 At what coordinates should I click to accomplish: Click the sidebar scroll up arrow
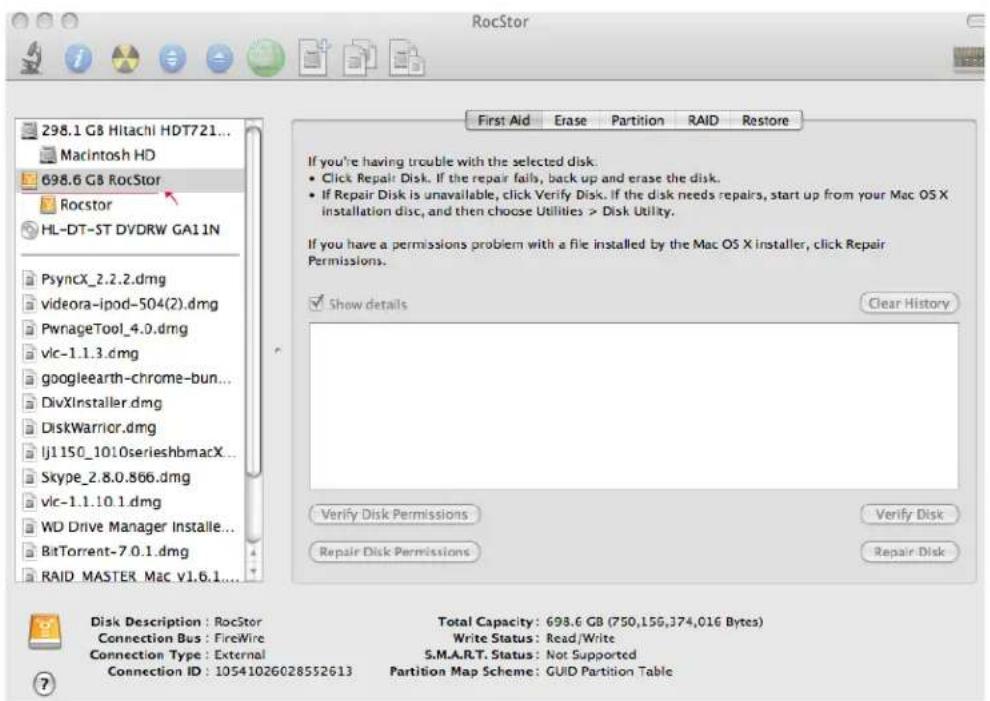coord(253,553)
